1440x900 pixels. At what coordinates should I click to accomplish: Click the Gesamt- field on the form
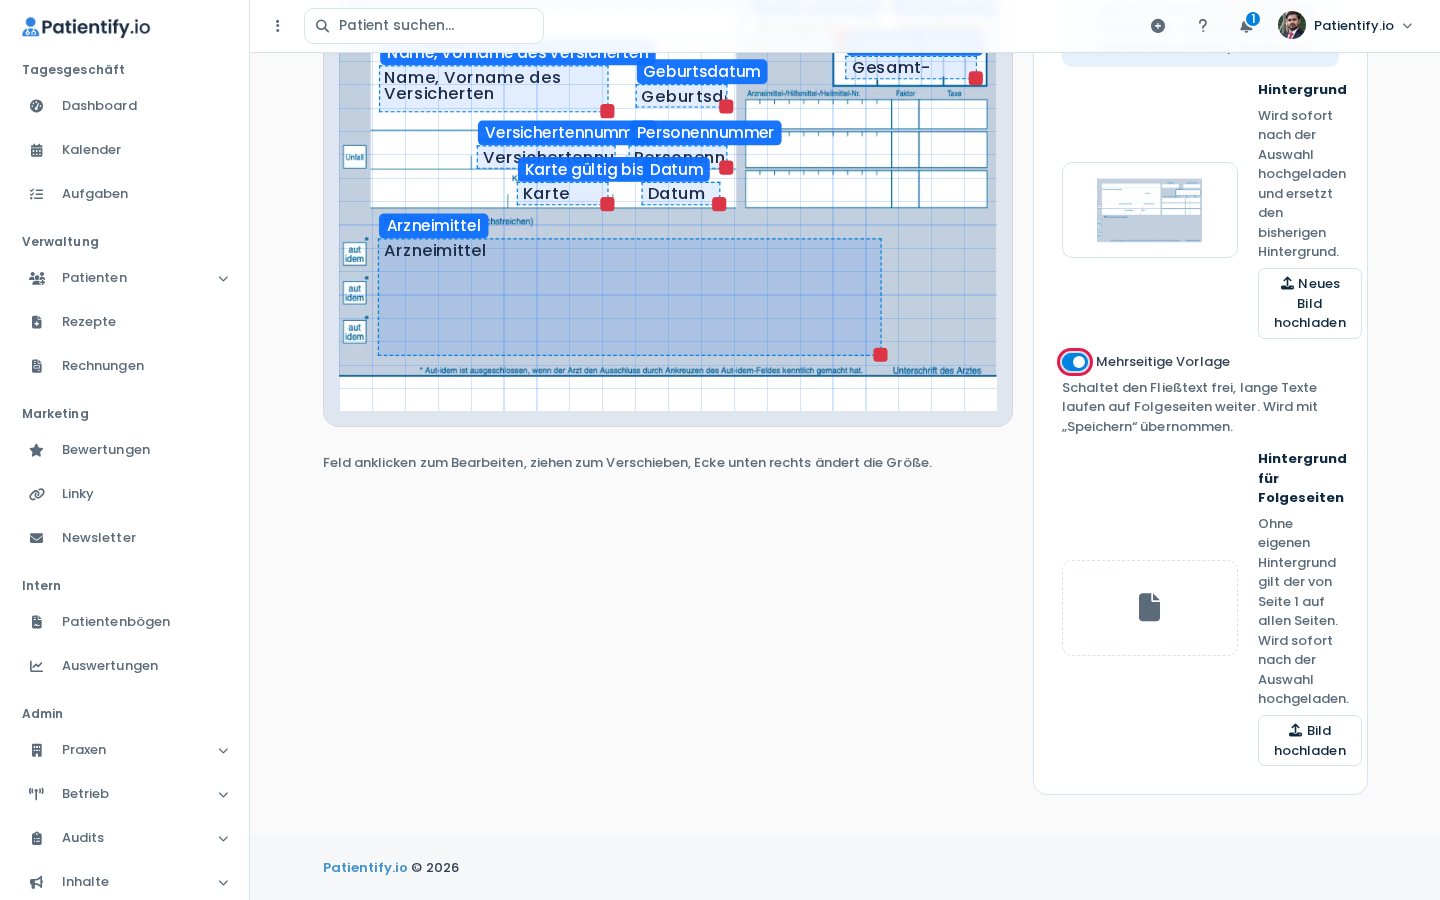[911, 68]
